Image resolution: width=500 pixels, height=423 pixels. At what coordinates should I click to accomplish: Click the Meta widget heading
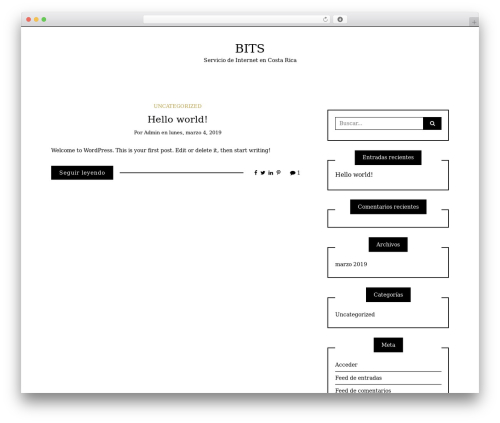click(388, 345)
